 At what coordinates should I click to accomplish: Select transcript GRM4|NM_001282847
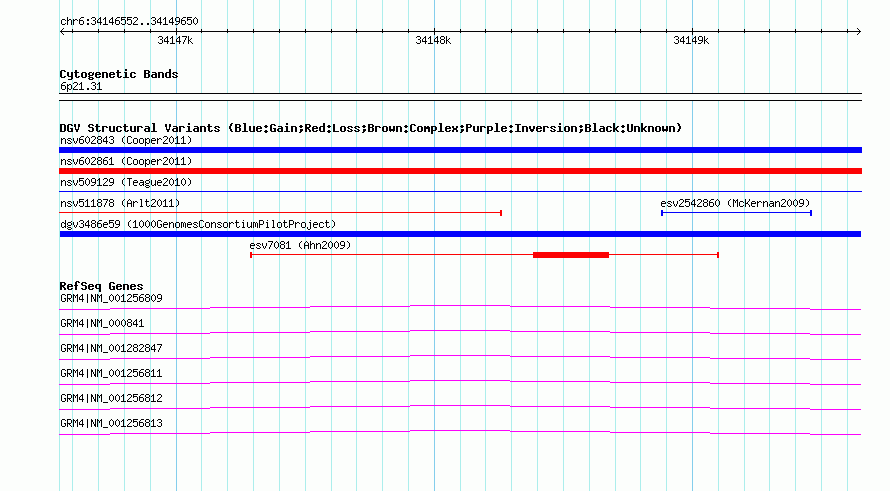[111, 349]
